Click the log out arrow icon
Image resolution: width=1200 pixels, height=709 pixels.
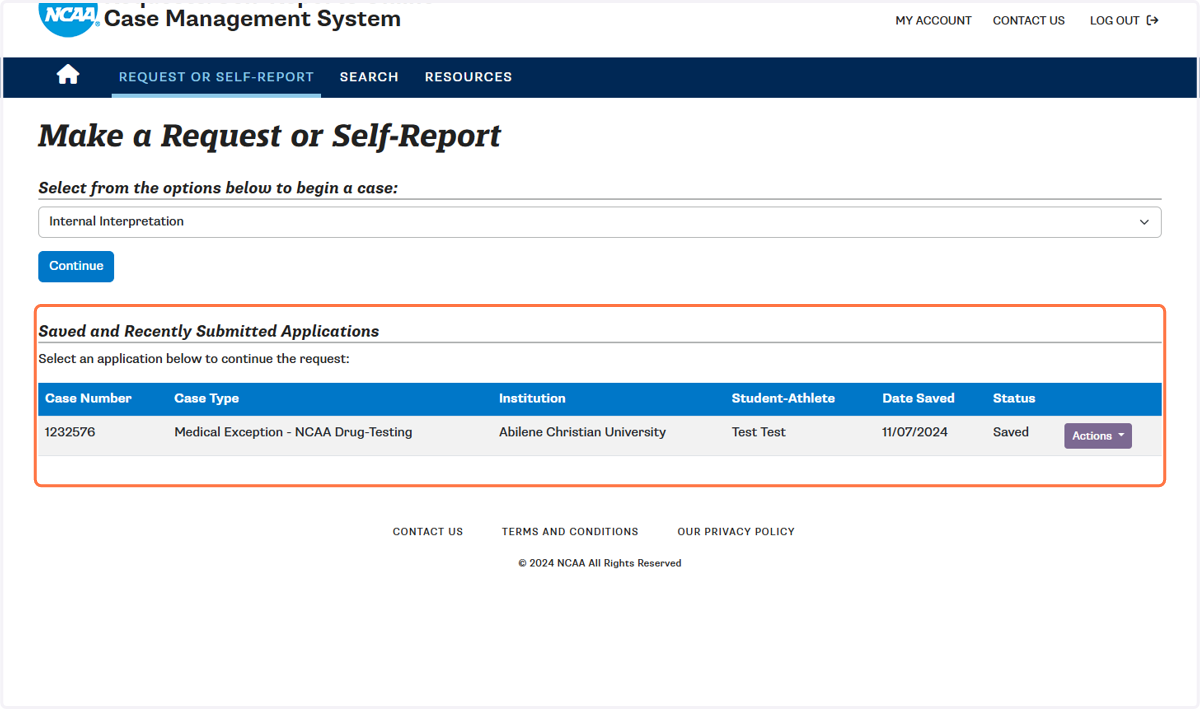1152,20
